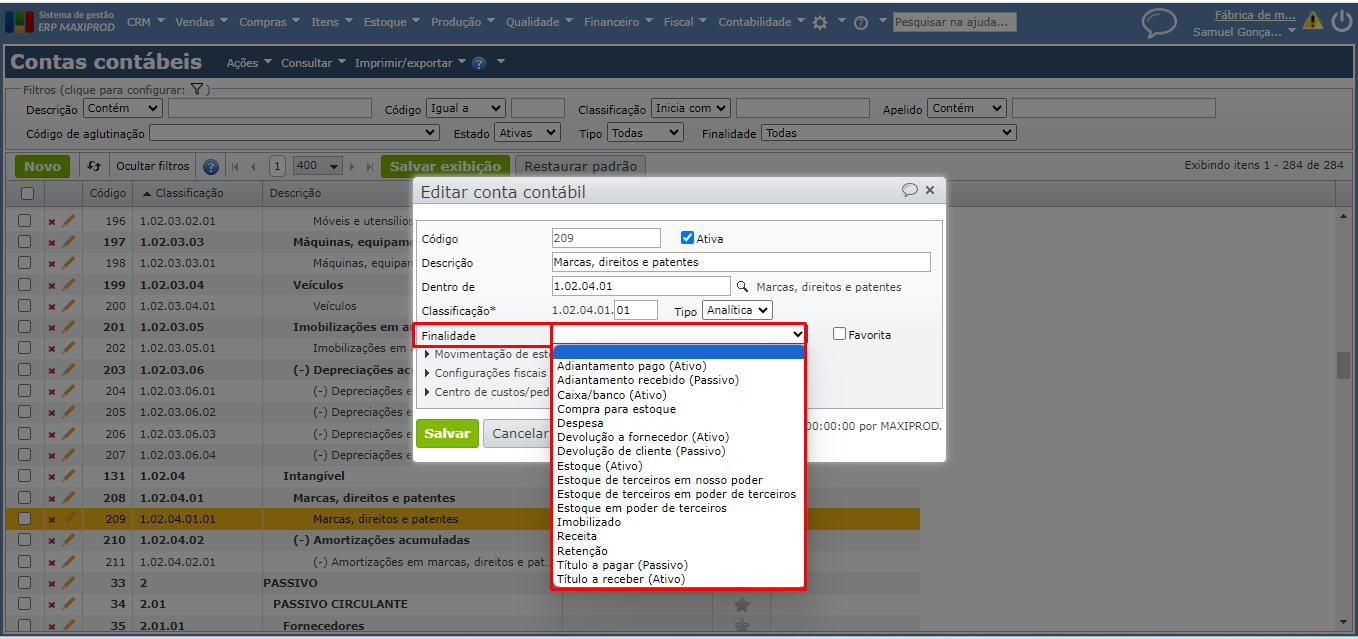This screenshot has width=1358, height=639.
Task: Check the row 199 Veículos checkbox
Action: point(25,285)
